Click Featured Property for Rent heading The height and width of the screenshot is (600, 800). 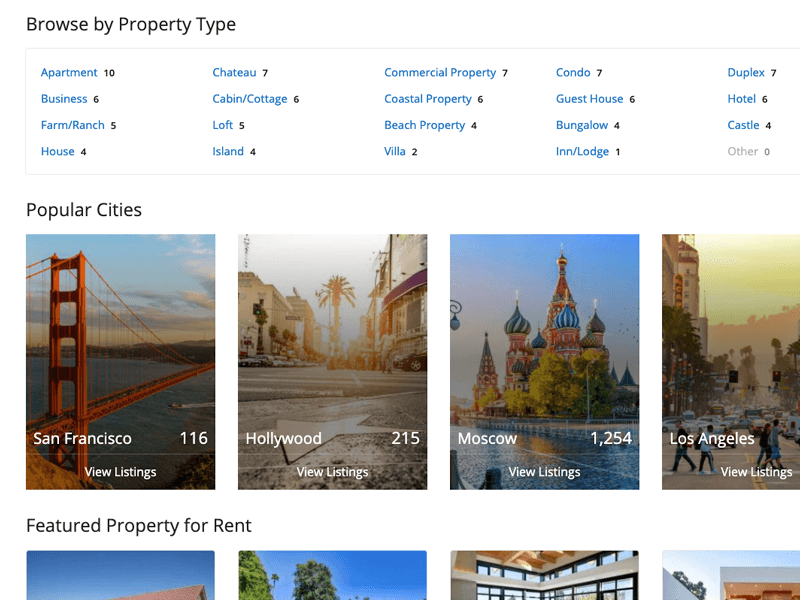coord(139,526)
